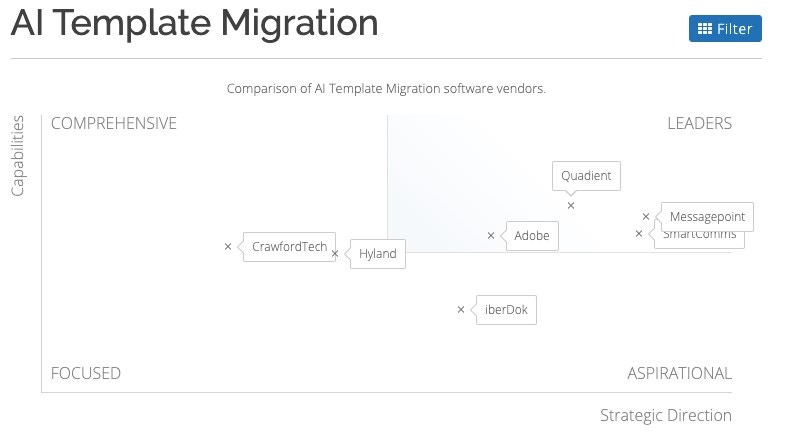Click the X marker beside Messagepoint

coord(646,216)
